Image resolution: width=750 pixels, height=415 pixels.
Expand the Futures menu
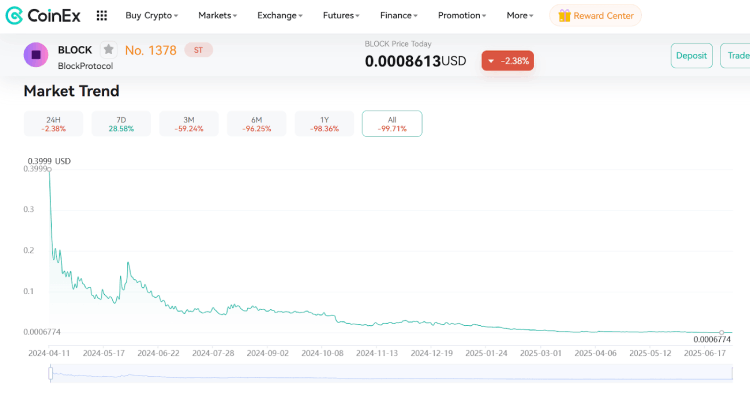click(341, 15)
